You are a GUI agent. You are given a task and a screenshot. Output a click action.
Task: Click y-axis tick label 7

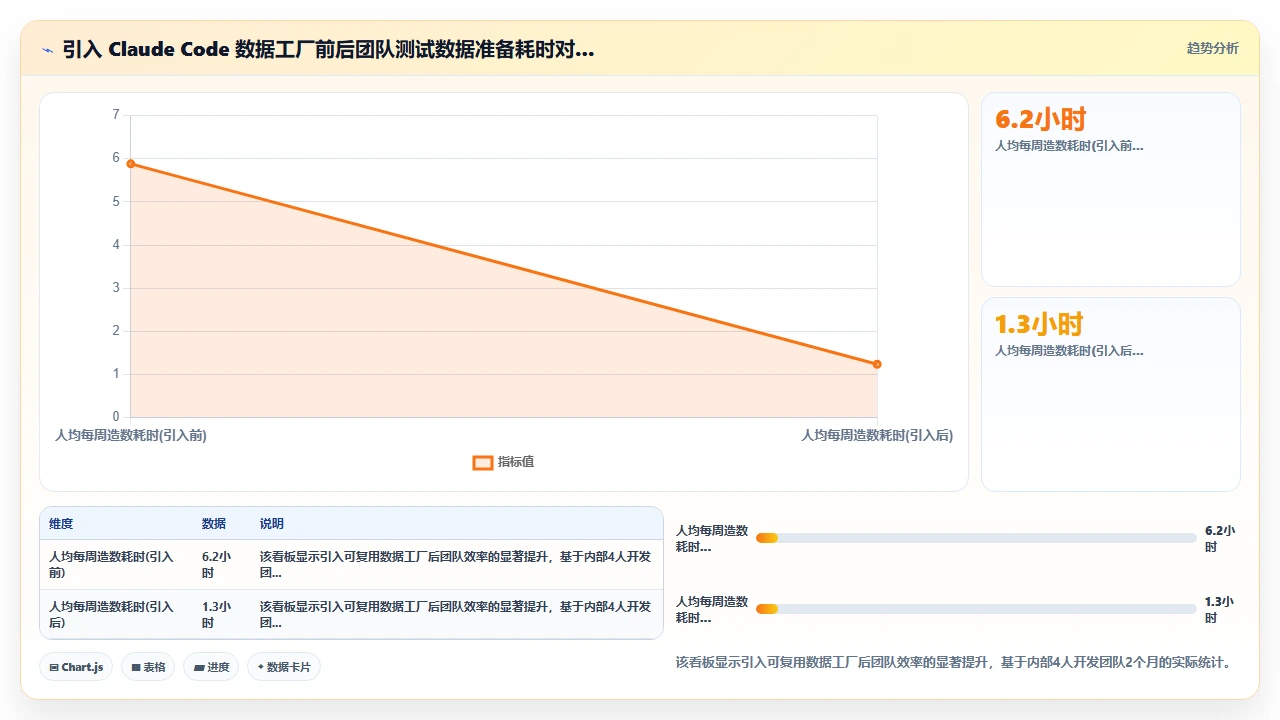tap(116, 115)
